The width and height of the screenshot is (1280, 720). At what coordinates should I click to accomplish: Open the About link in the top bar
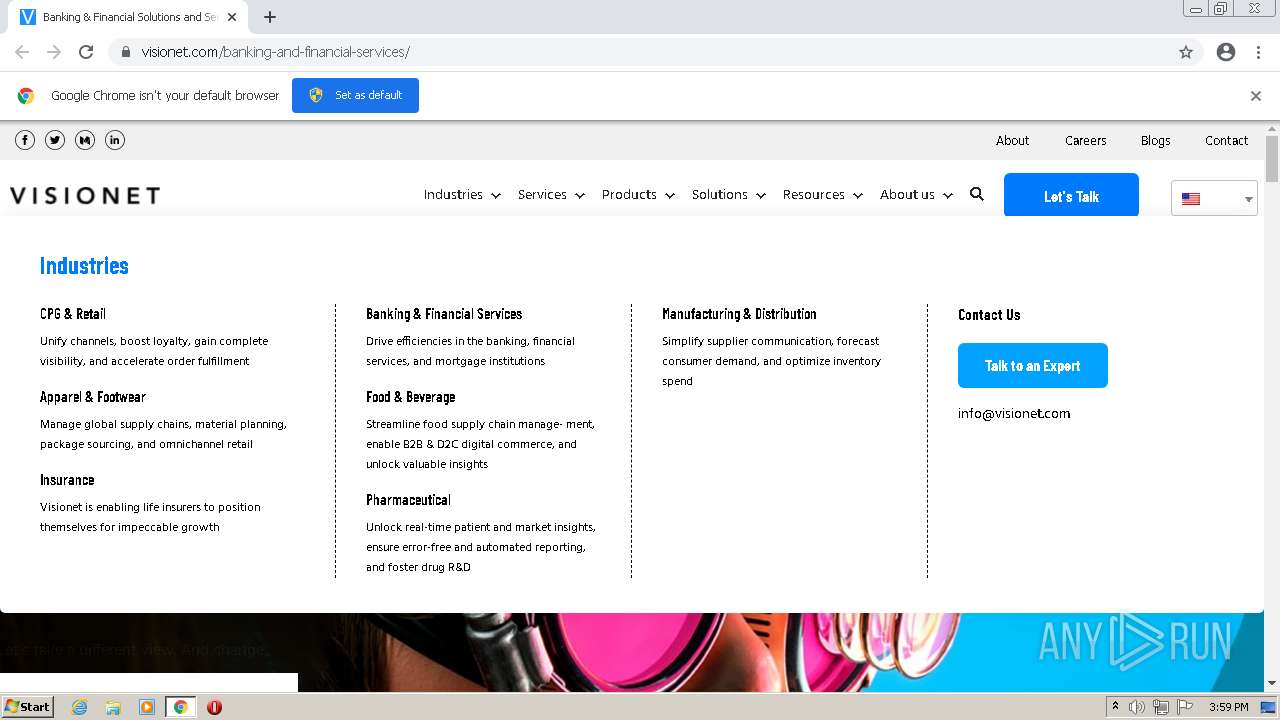click(1012, 141)
